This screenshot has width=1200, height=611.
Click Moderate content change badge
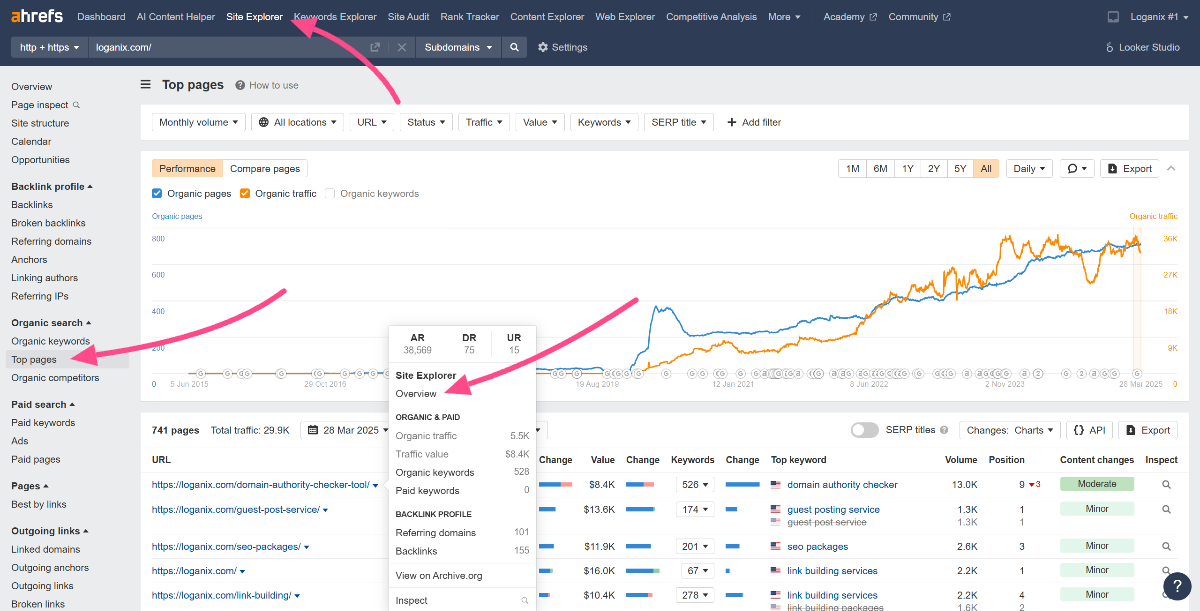click(1097, 485)
